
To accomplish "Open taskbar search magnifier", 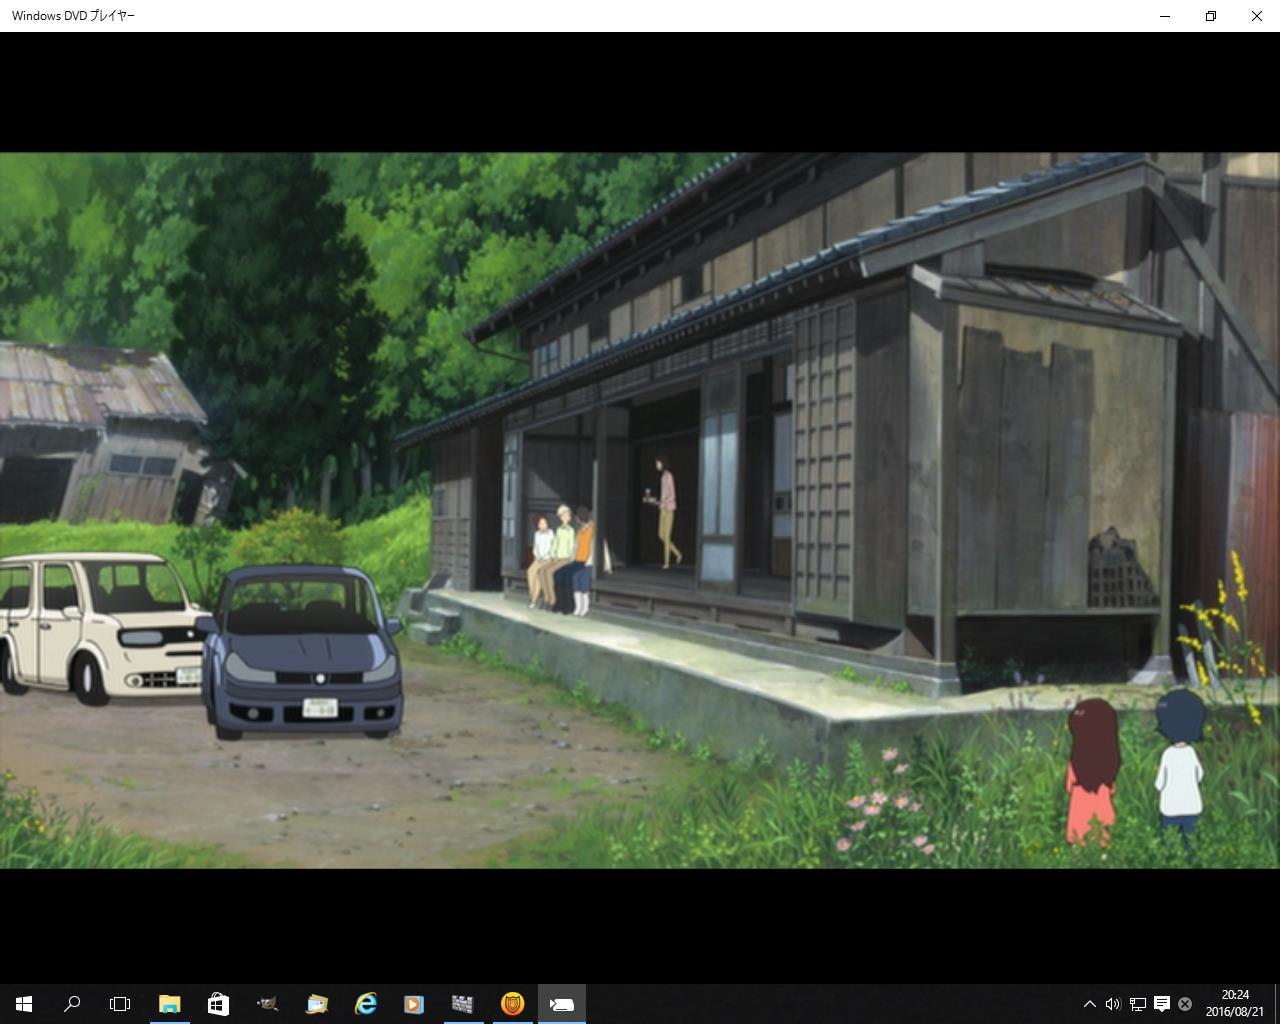I will coord(72,1004).
